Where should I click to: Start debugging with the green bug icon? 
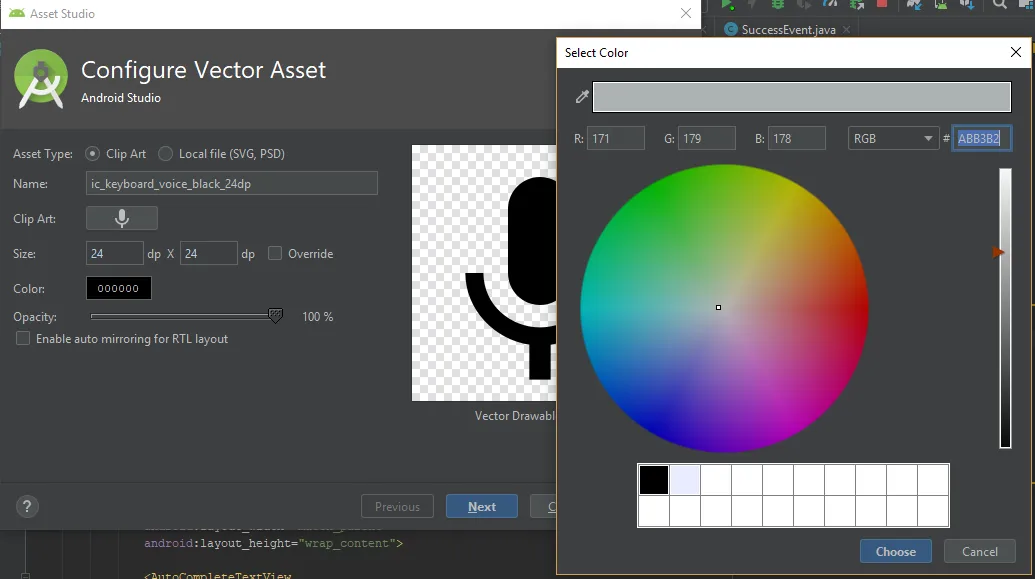pos(778,5)
